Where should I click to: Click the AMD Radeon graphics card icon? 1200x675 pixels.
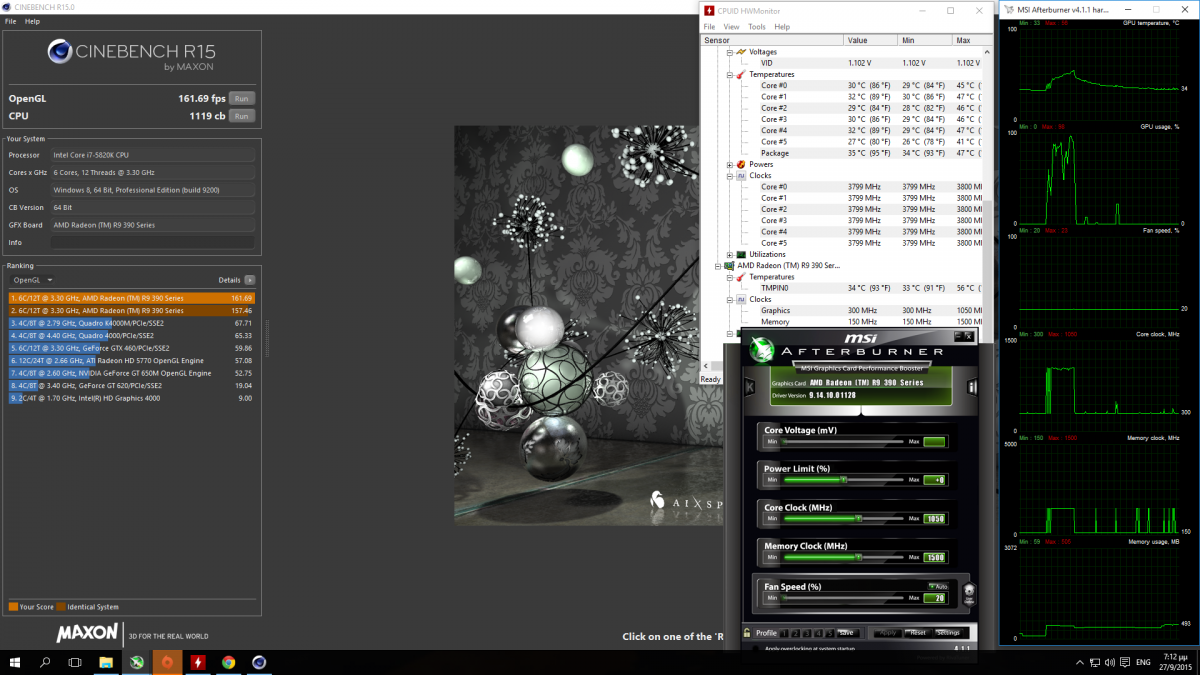[x=731, y=266]
